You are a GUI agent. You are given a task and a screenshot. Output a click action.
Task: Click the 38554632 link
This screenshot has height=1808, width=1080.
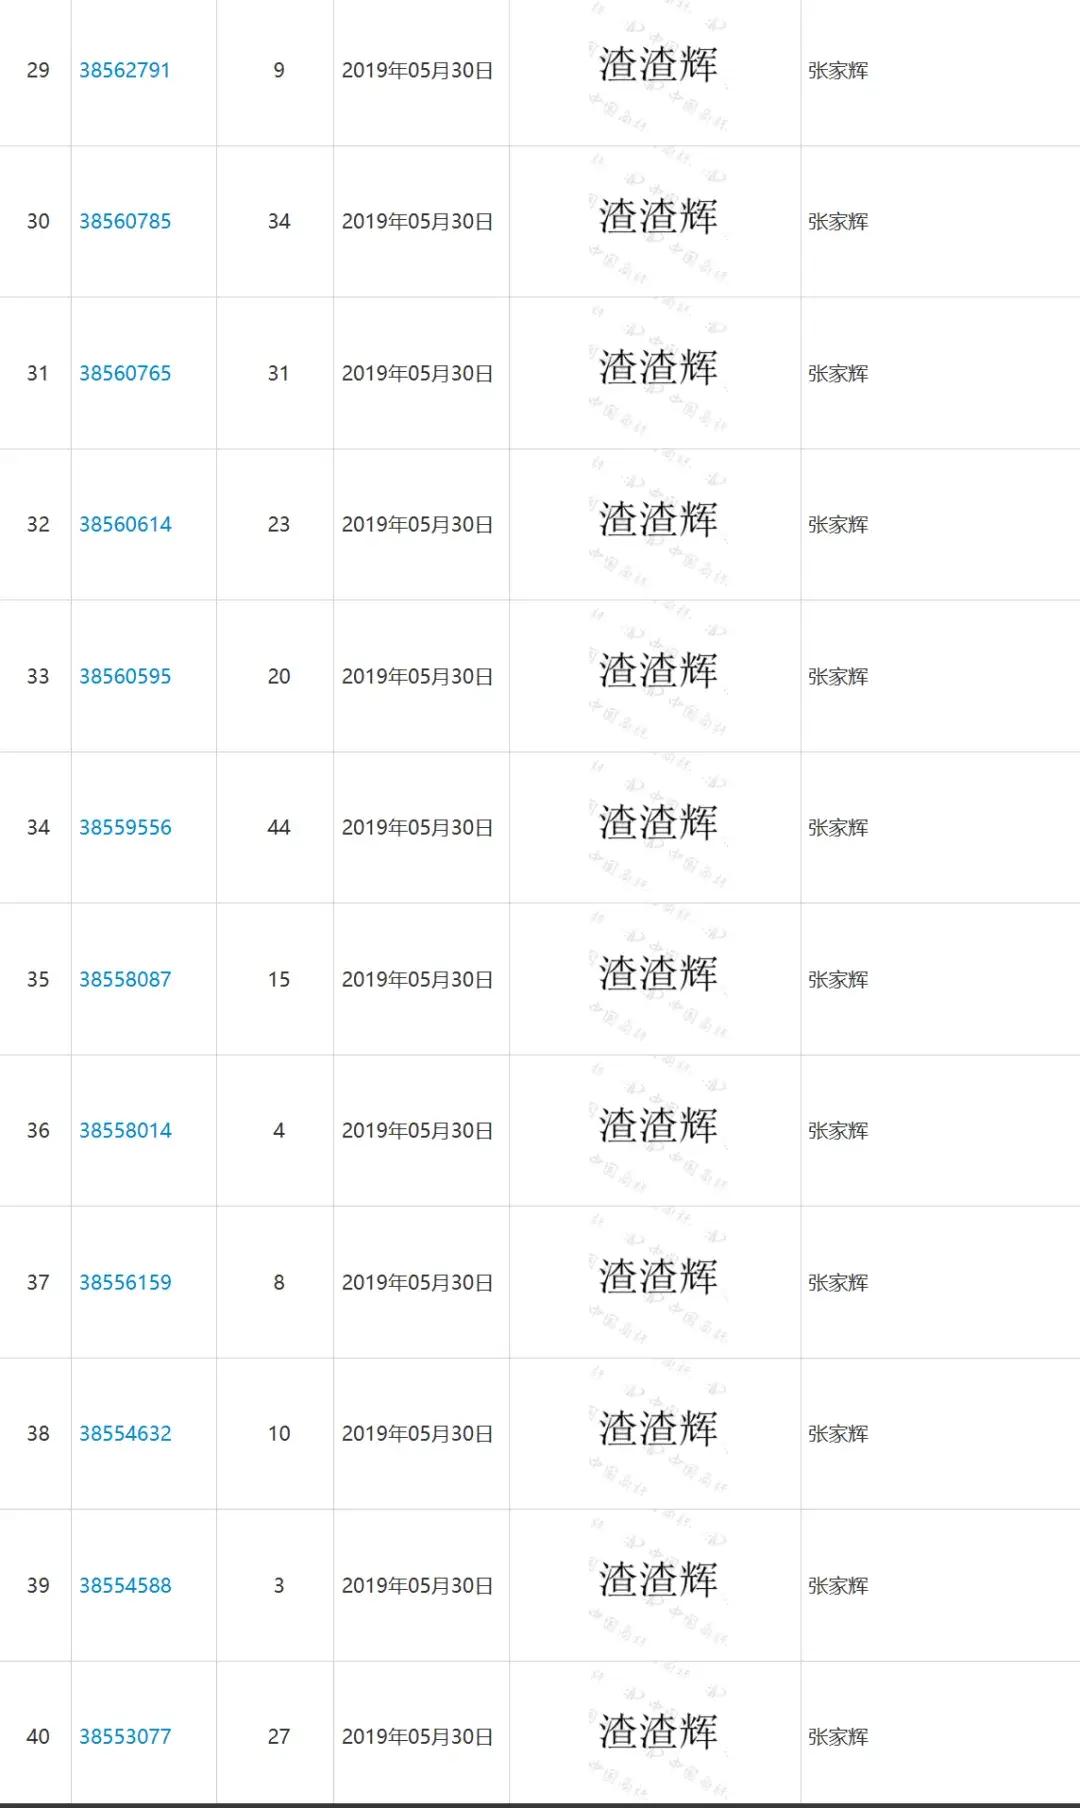click(125, 1433)
